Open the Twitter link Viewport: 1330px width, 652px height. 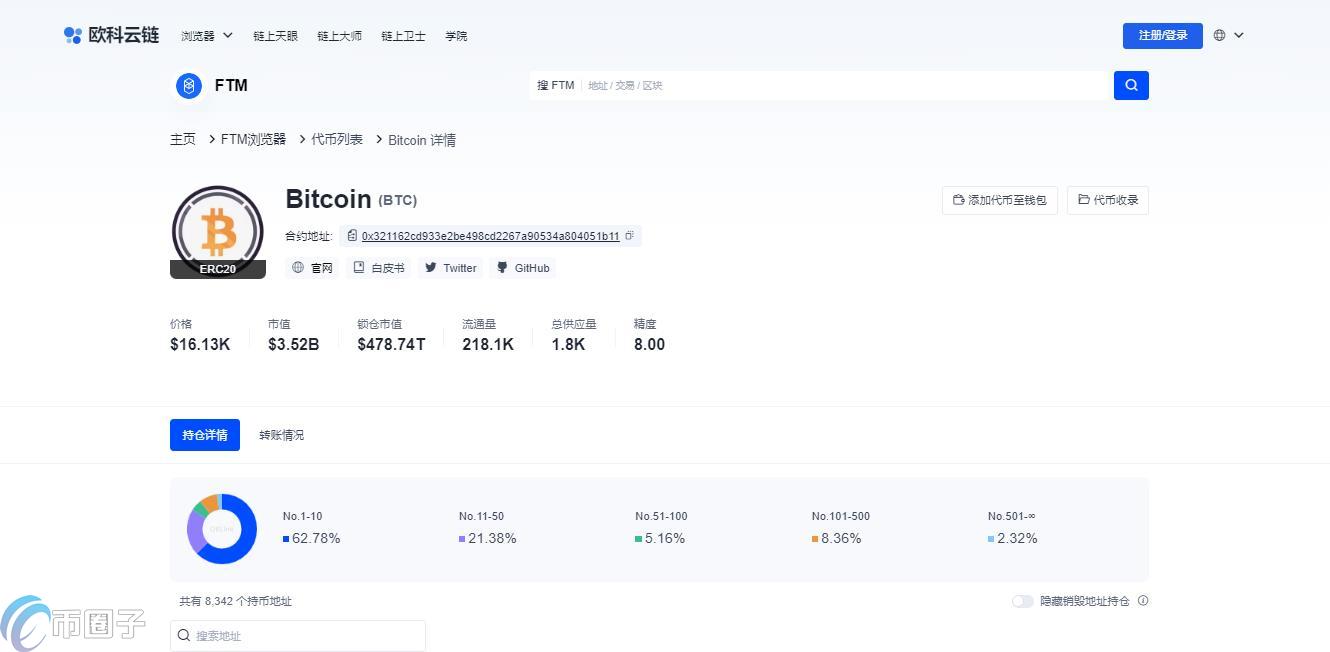pos(450,268)
